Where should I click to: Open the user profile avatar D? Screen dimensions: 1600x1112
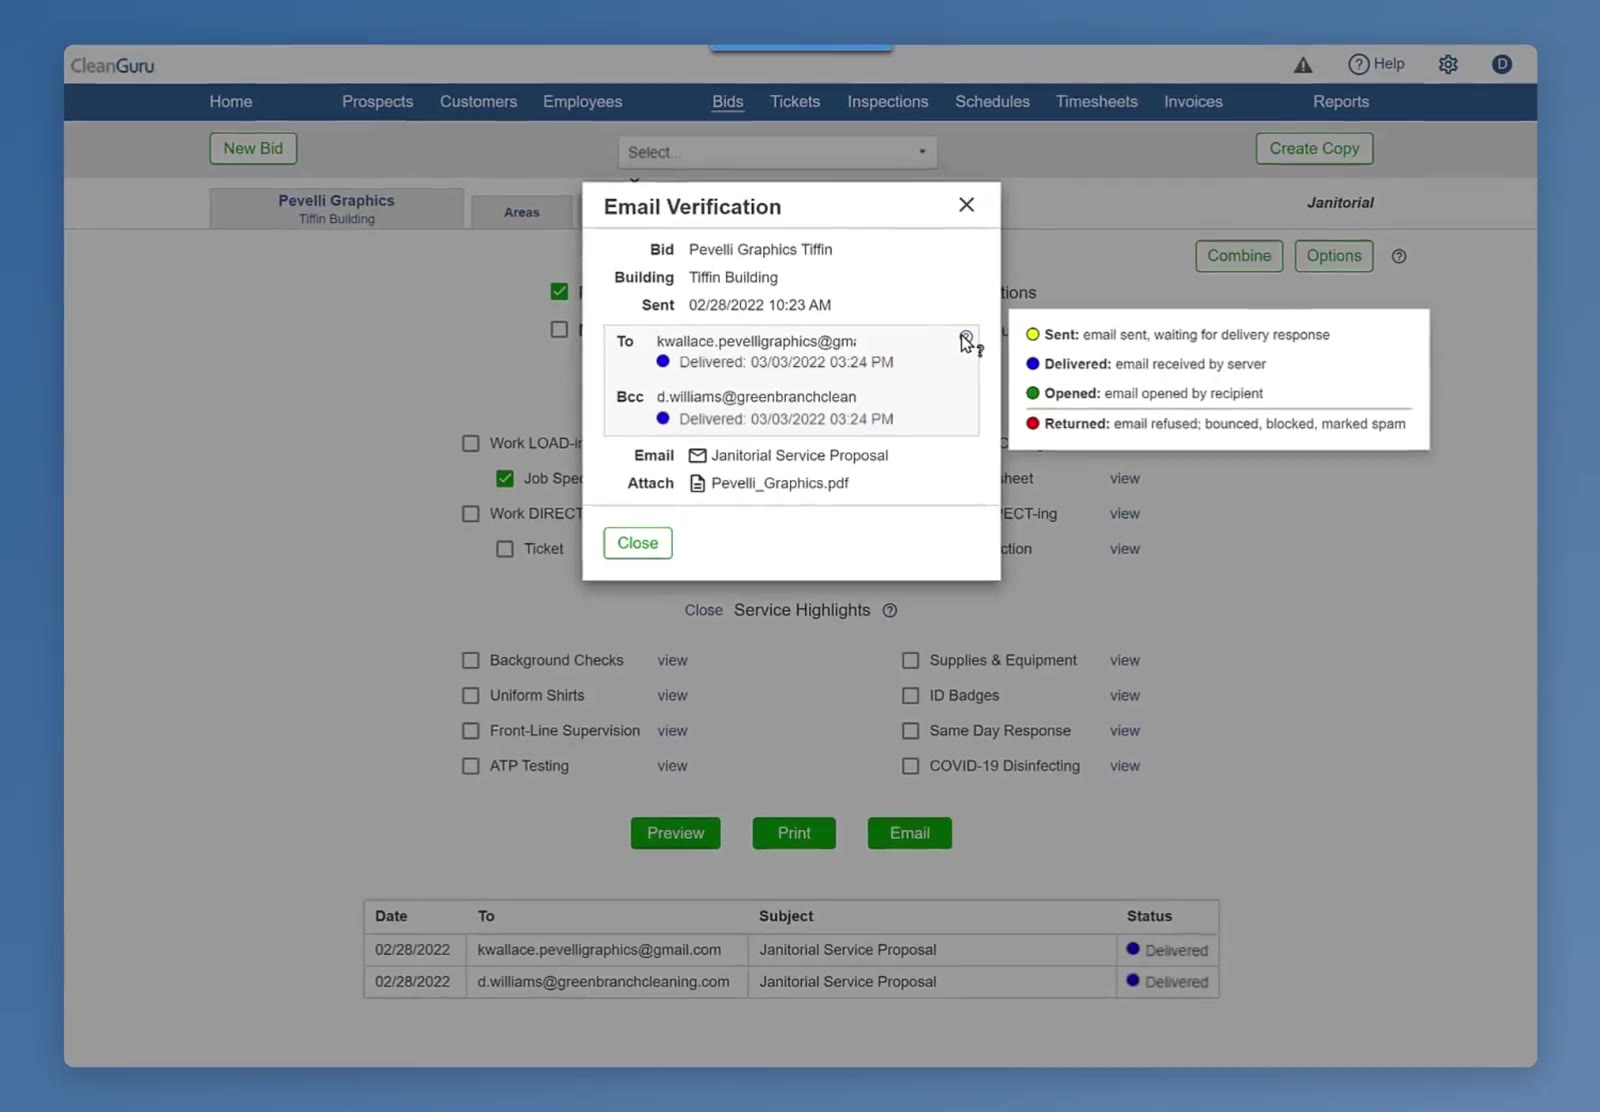[x=1501, y=64]
